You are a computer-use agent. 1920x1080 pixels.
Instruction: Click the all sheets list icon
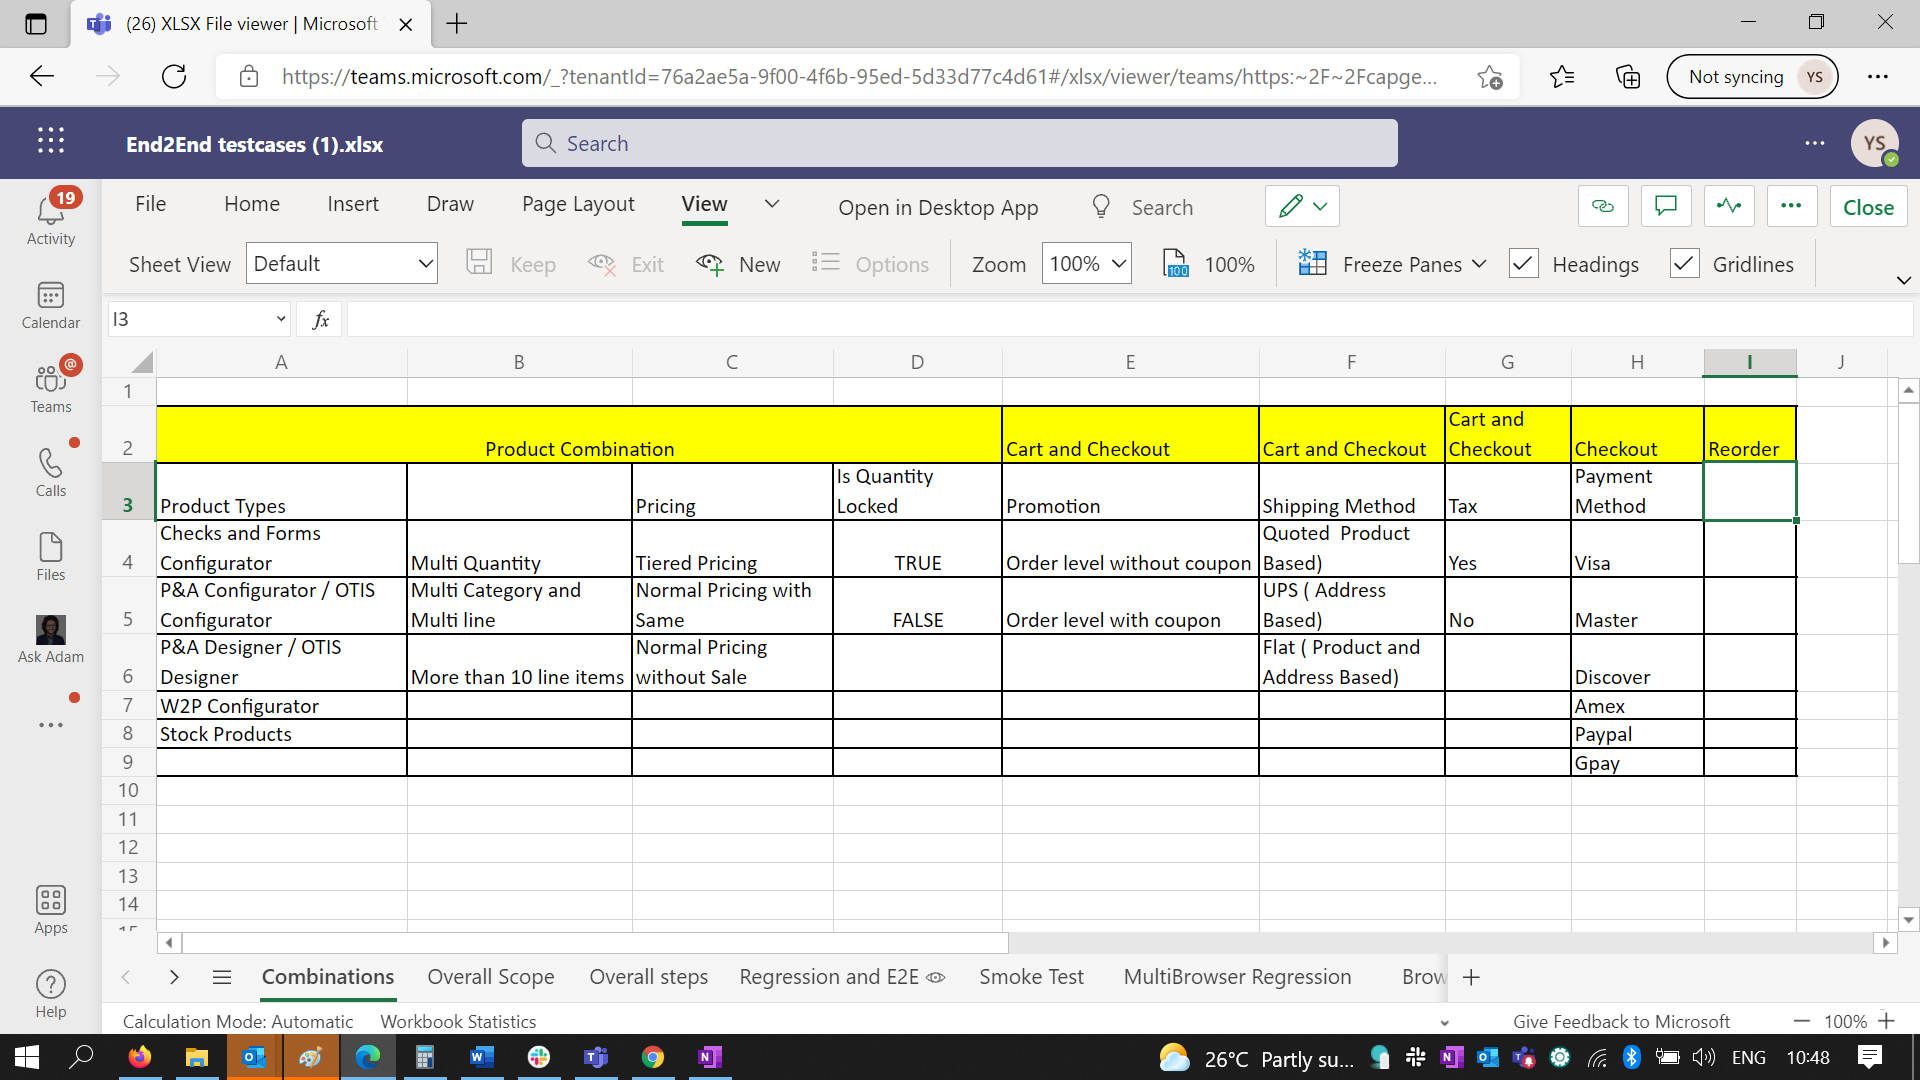tap(222, 977)
